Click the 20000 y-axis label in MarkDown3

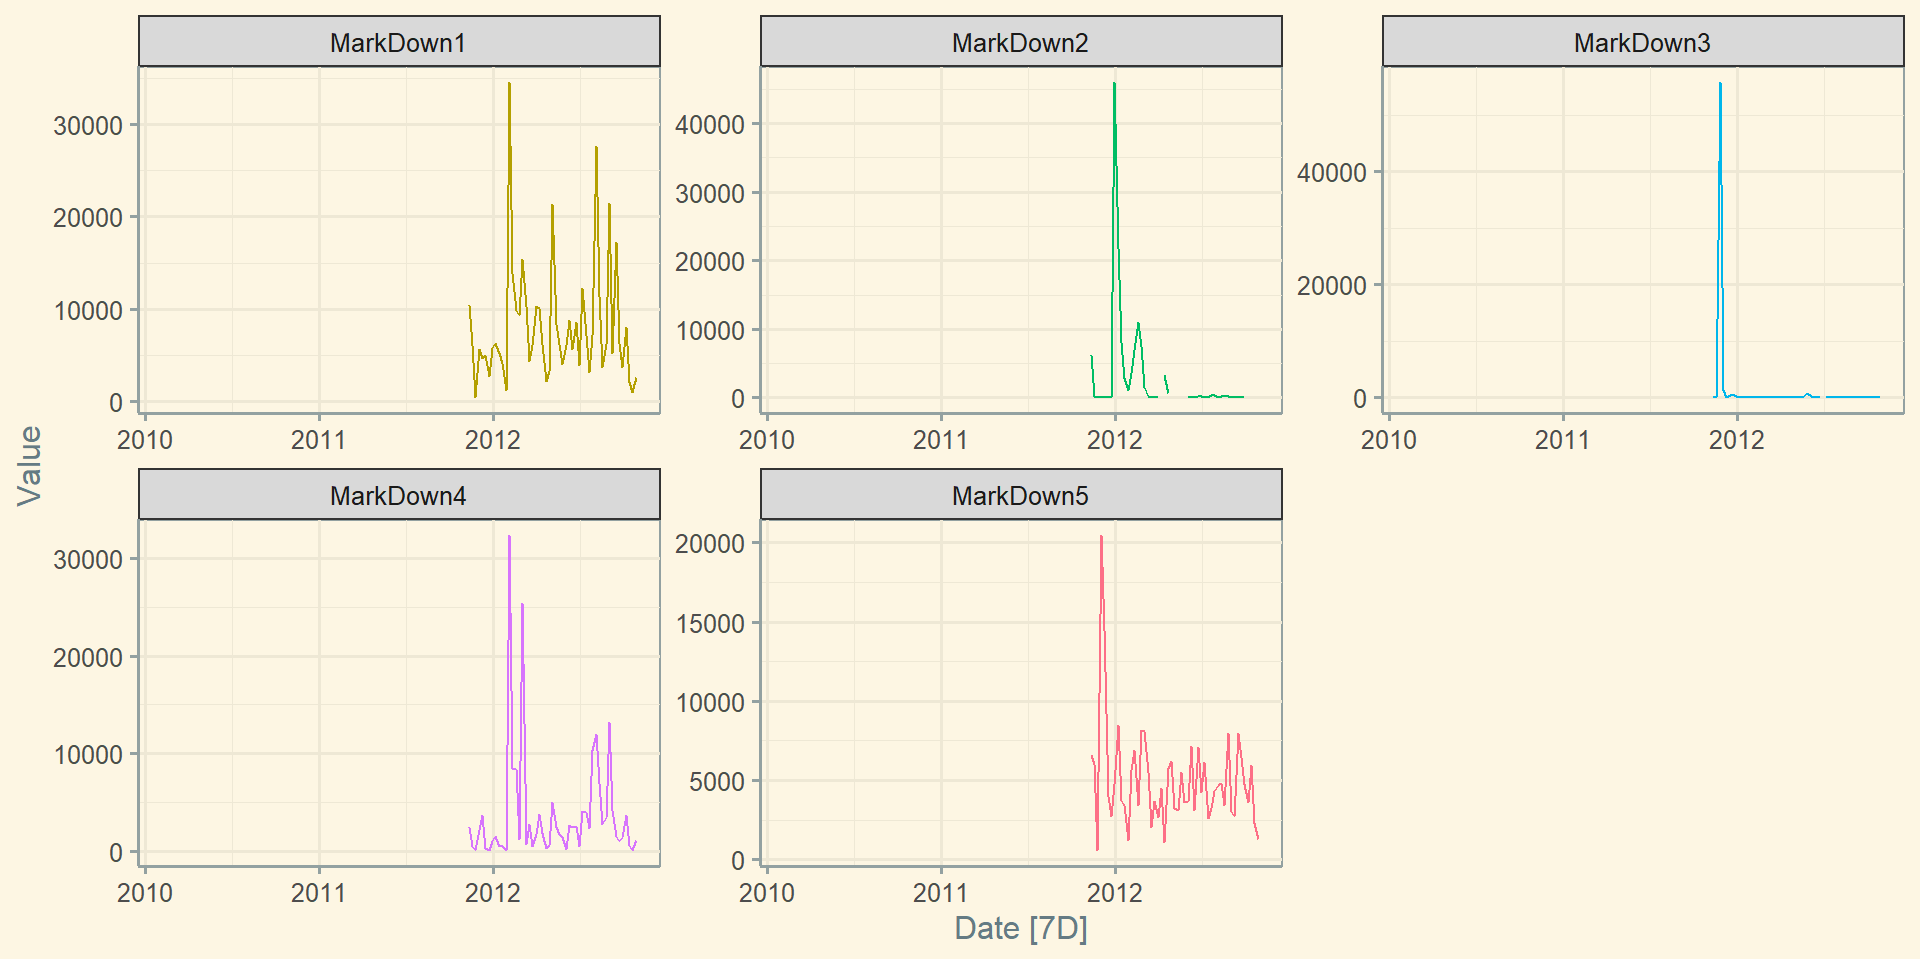[x=1332, y=286]
